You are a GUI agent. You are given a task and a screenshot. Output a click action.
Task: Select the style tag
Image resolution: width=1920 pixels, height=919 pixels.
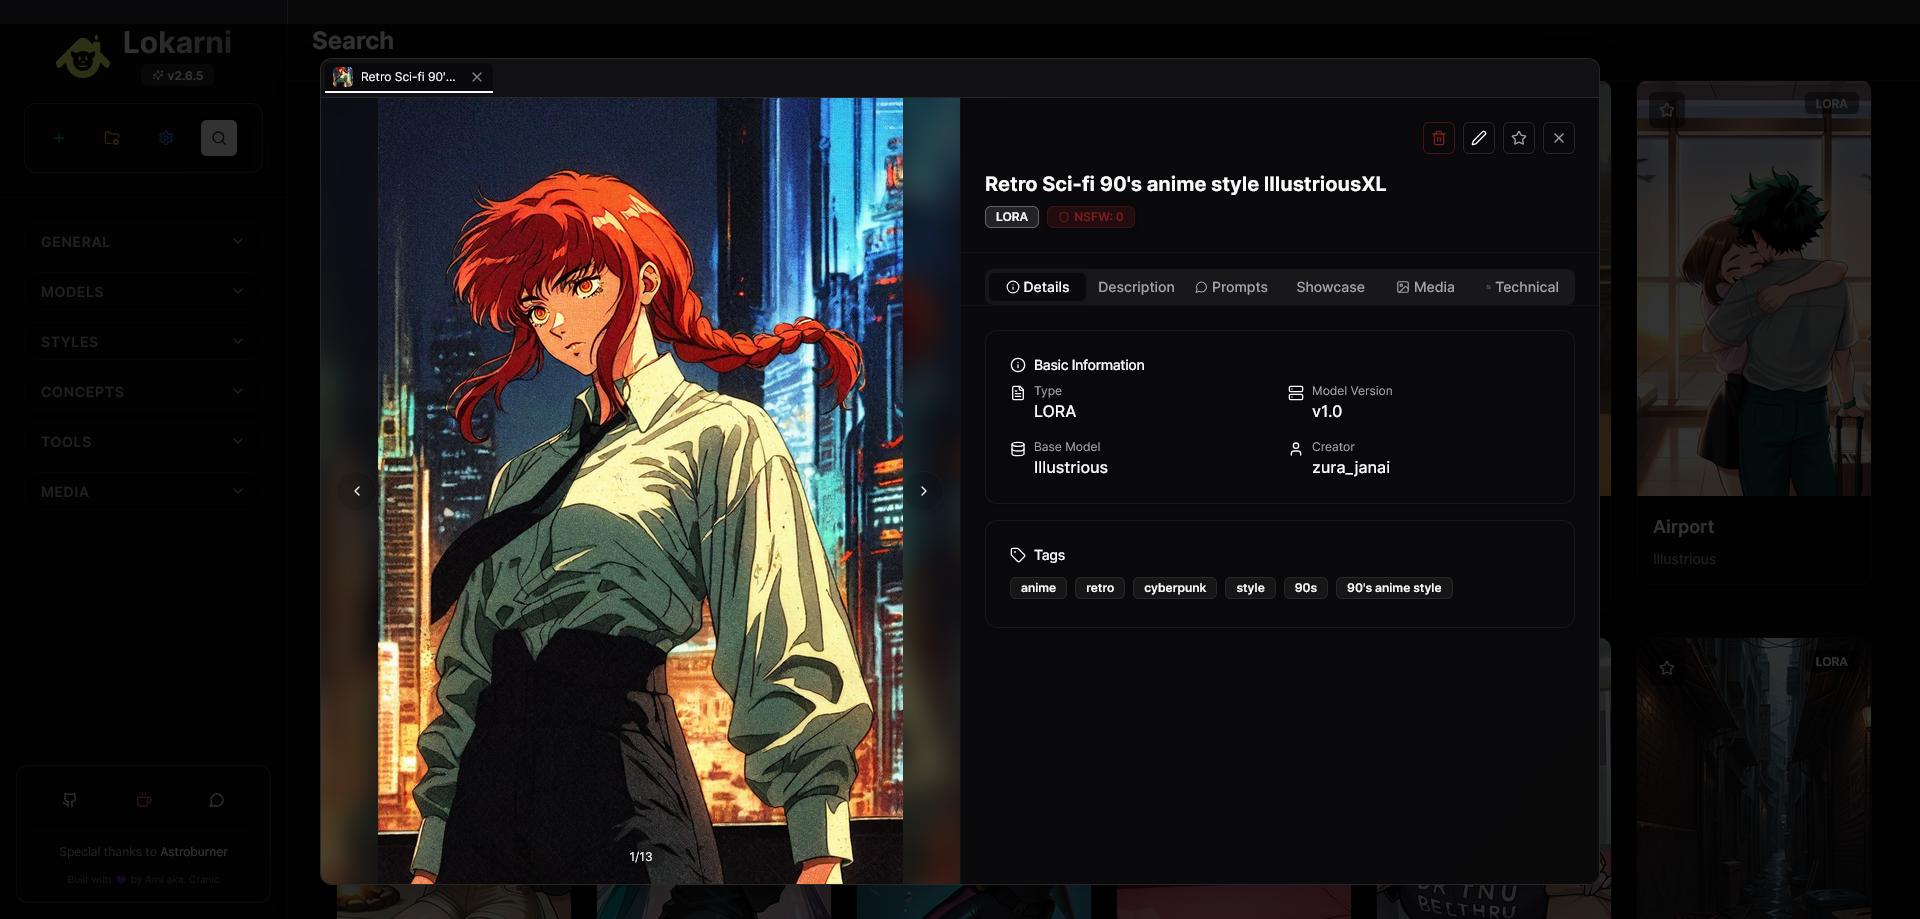tap(1250, 588)
